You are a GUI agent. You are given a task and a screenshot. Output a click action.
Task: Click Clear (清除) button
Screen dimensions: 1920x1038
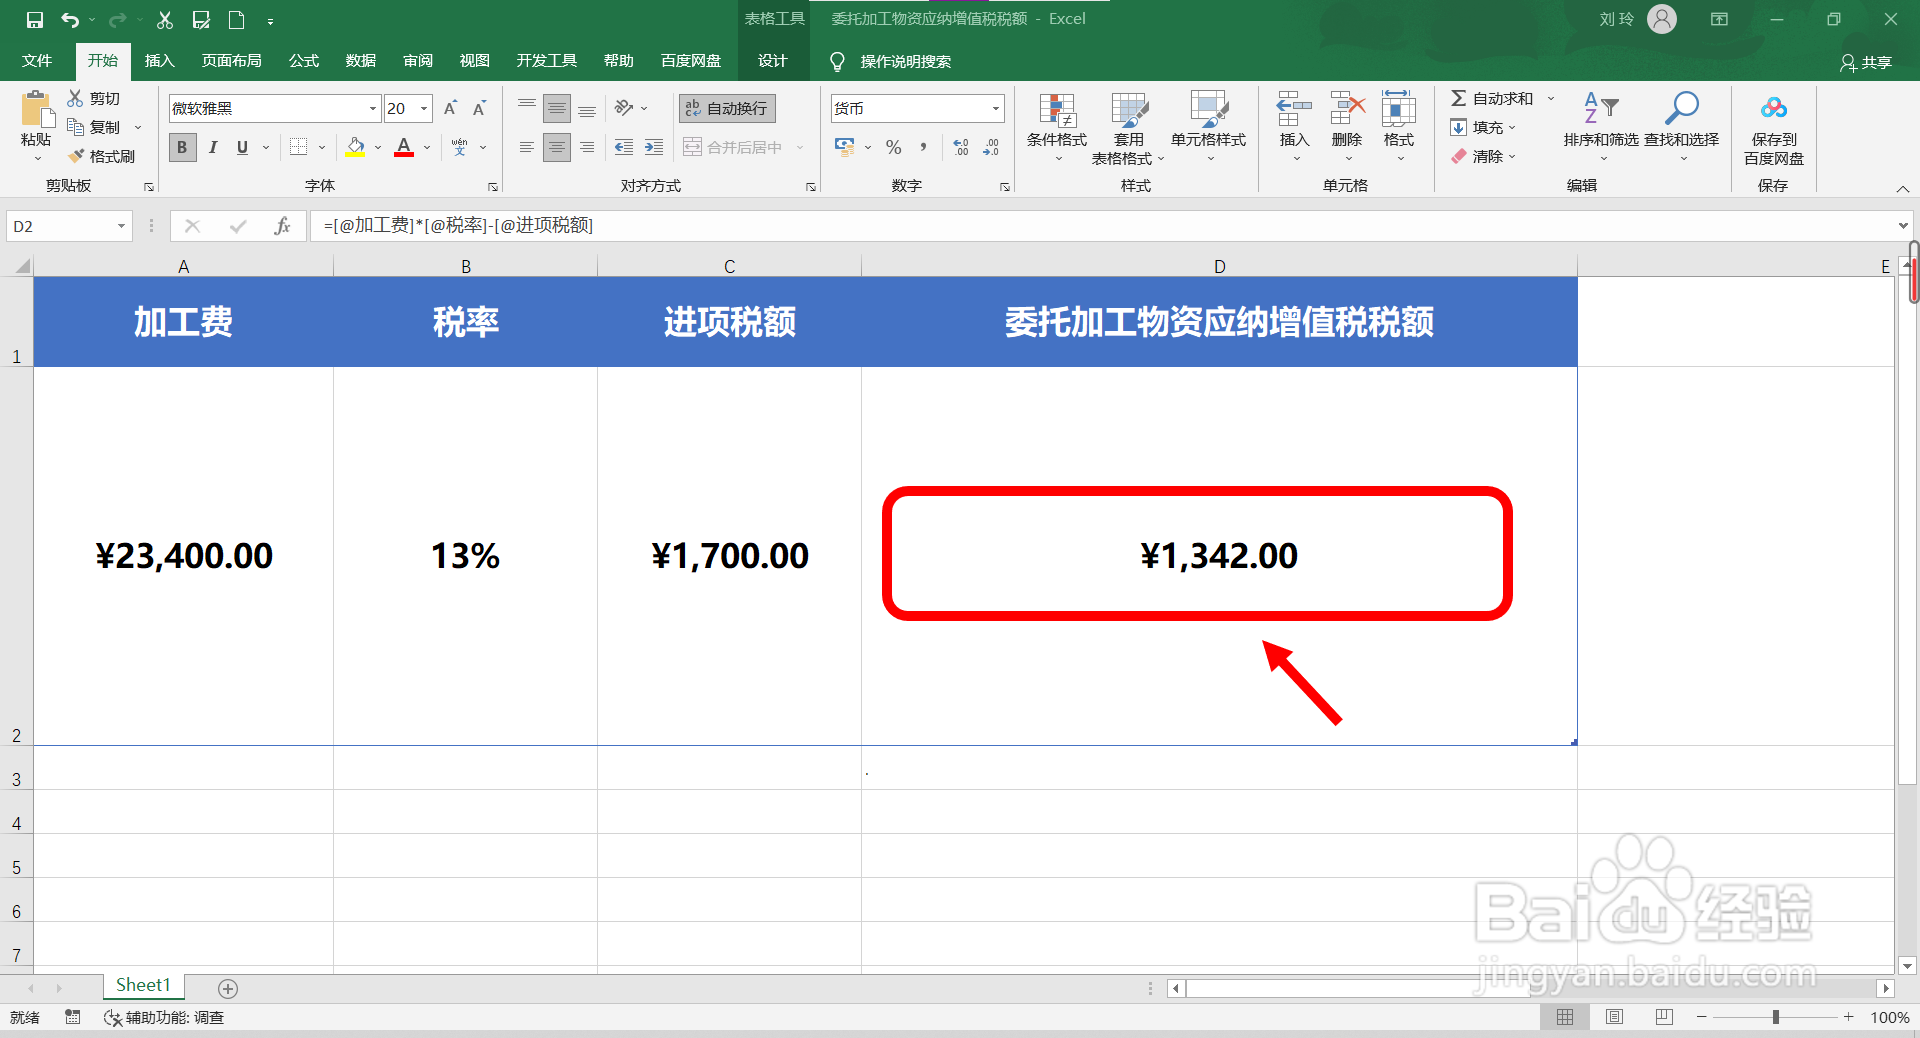coord(1479,156)
